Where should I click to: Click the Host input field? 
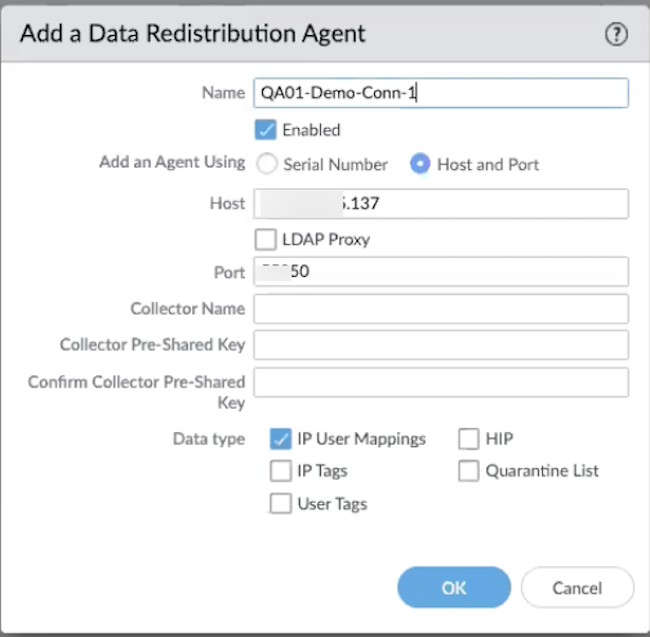(440, 203)
